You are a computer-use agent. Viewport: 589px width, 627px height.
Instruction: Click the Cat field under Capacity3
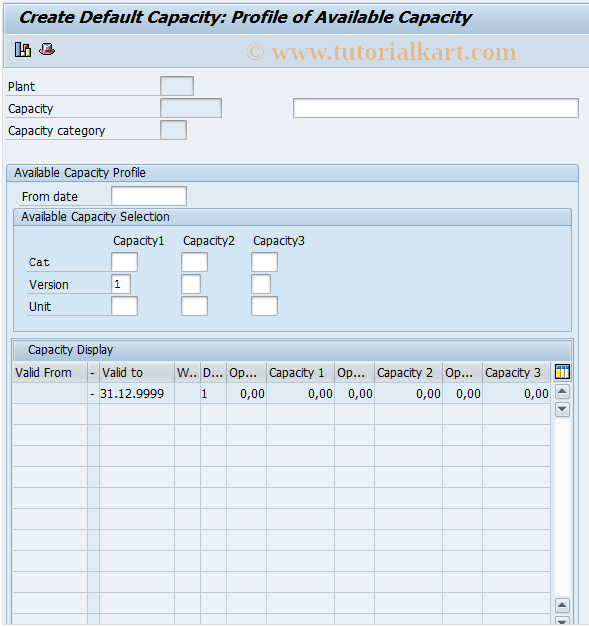(x=264, y=262)
